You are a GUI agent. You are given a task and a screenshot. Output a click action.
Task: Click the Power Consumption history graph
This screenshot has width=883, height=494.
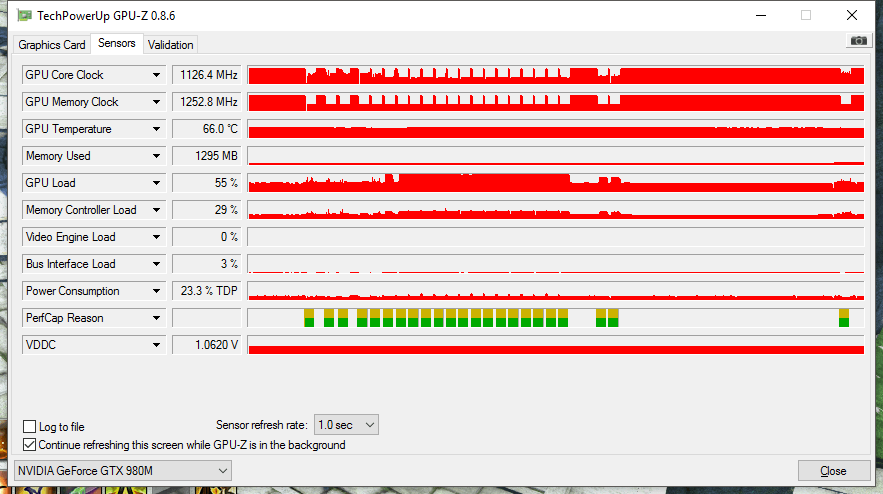[x=556, y=291]
